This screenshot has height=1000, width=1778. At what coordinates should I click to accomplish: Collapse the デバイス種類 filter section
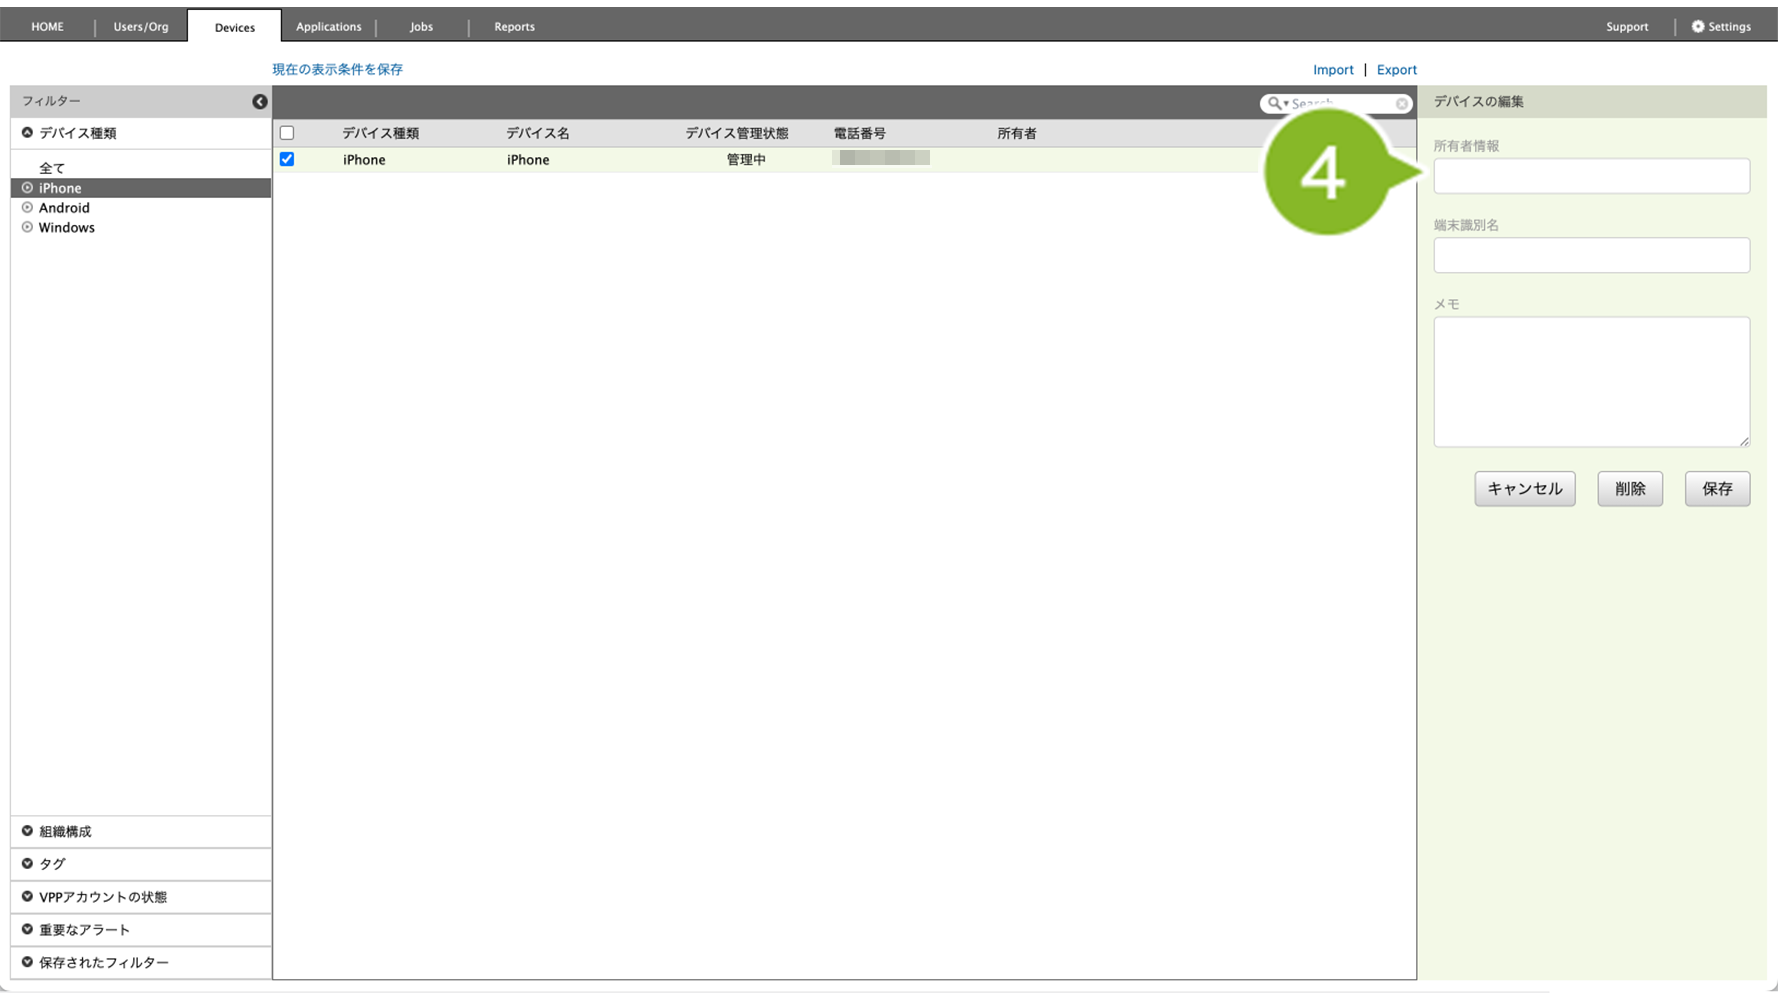(x=28, y=133)
